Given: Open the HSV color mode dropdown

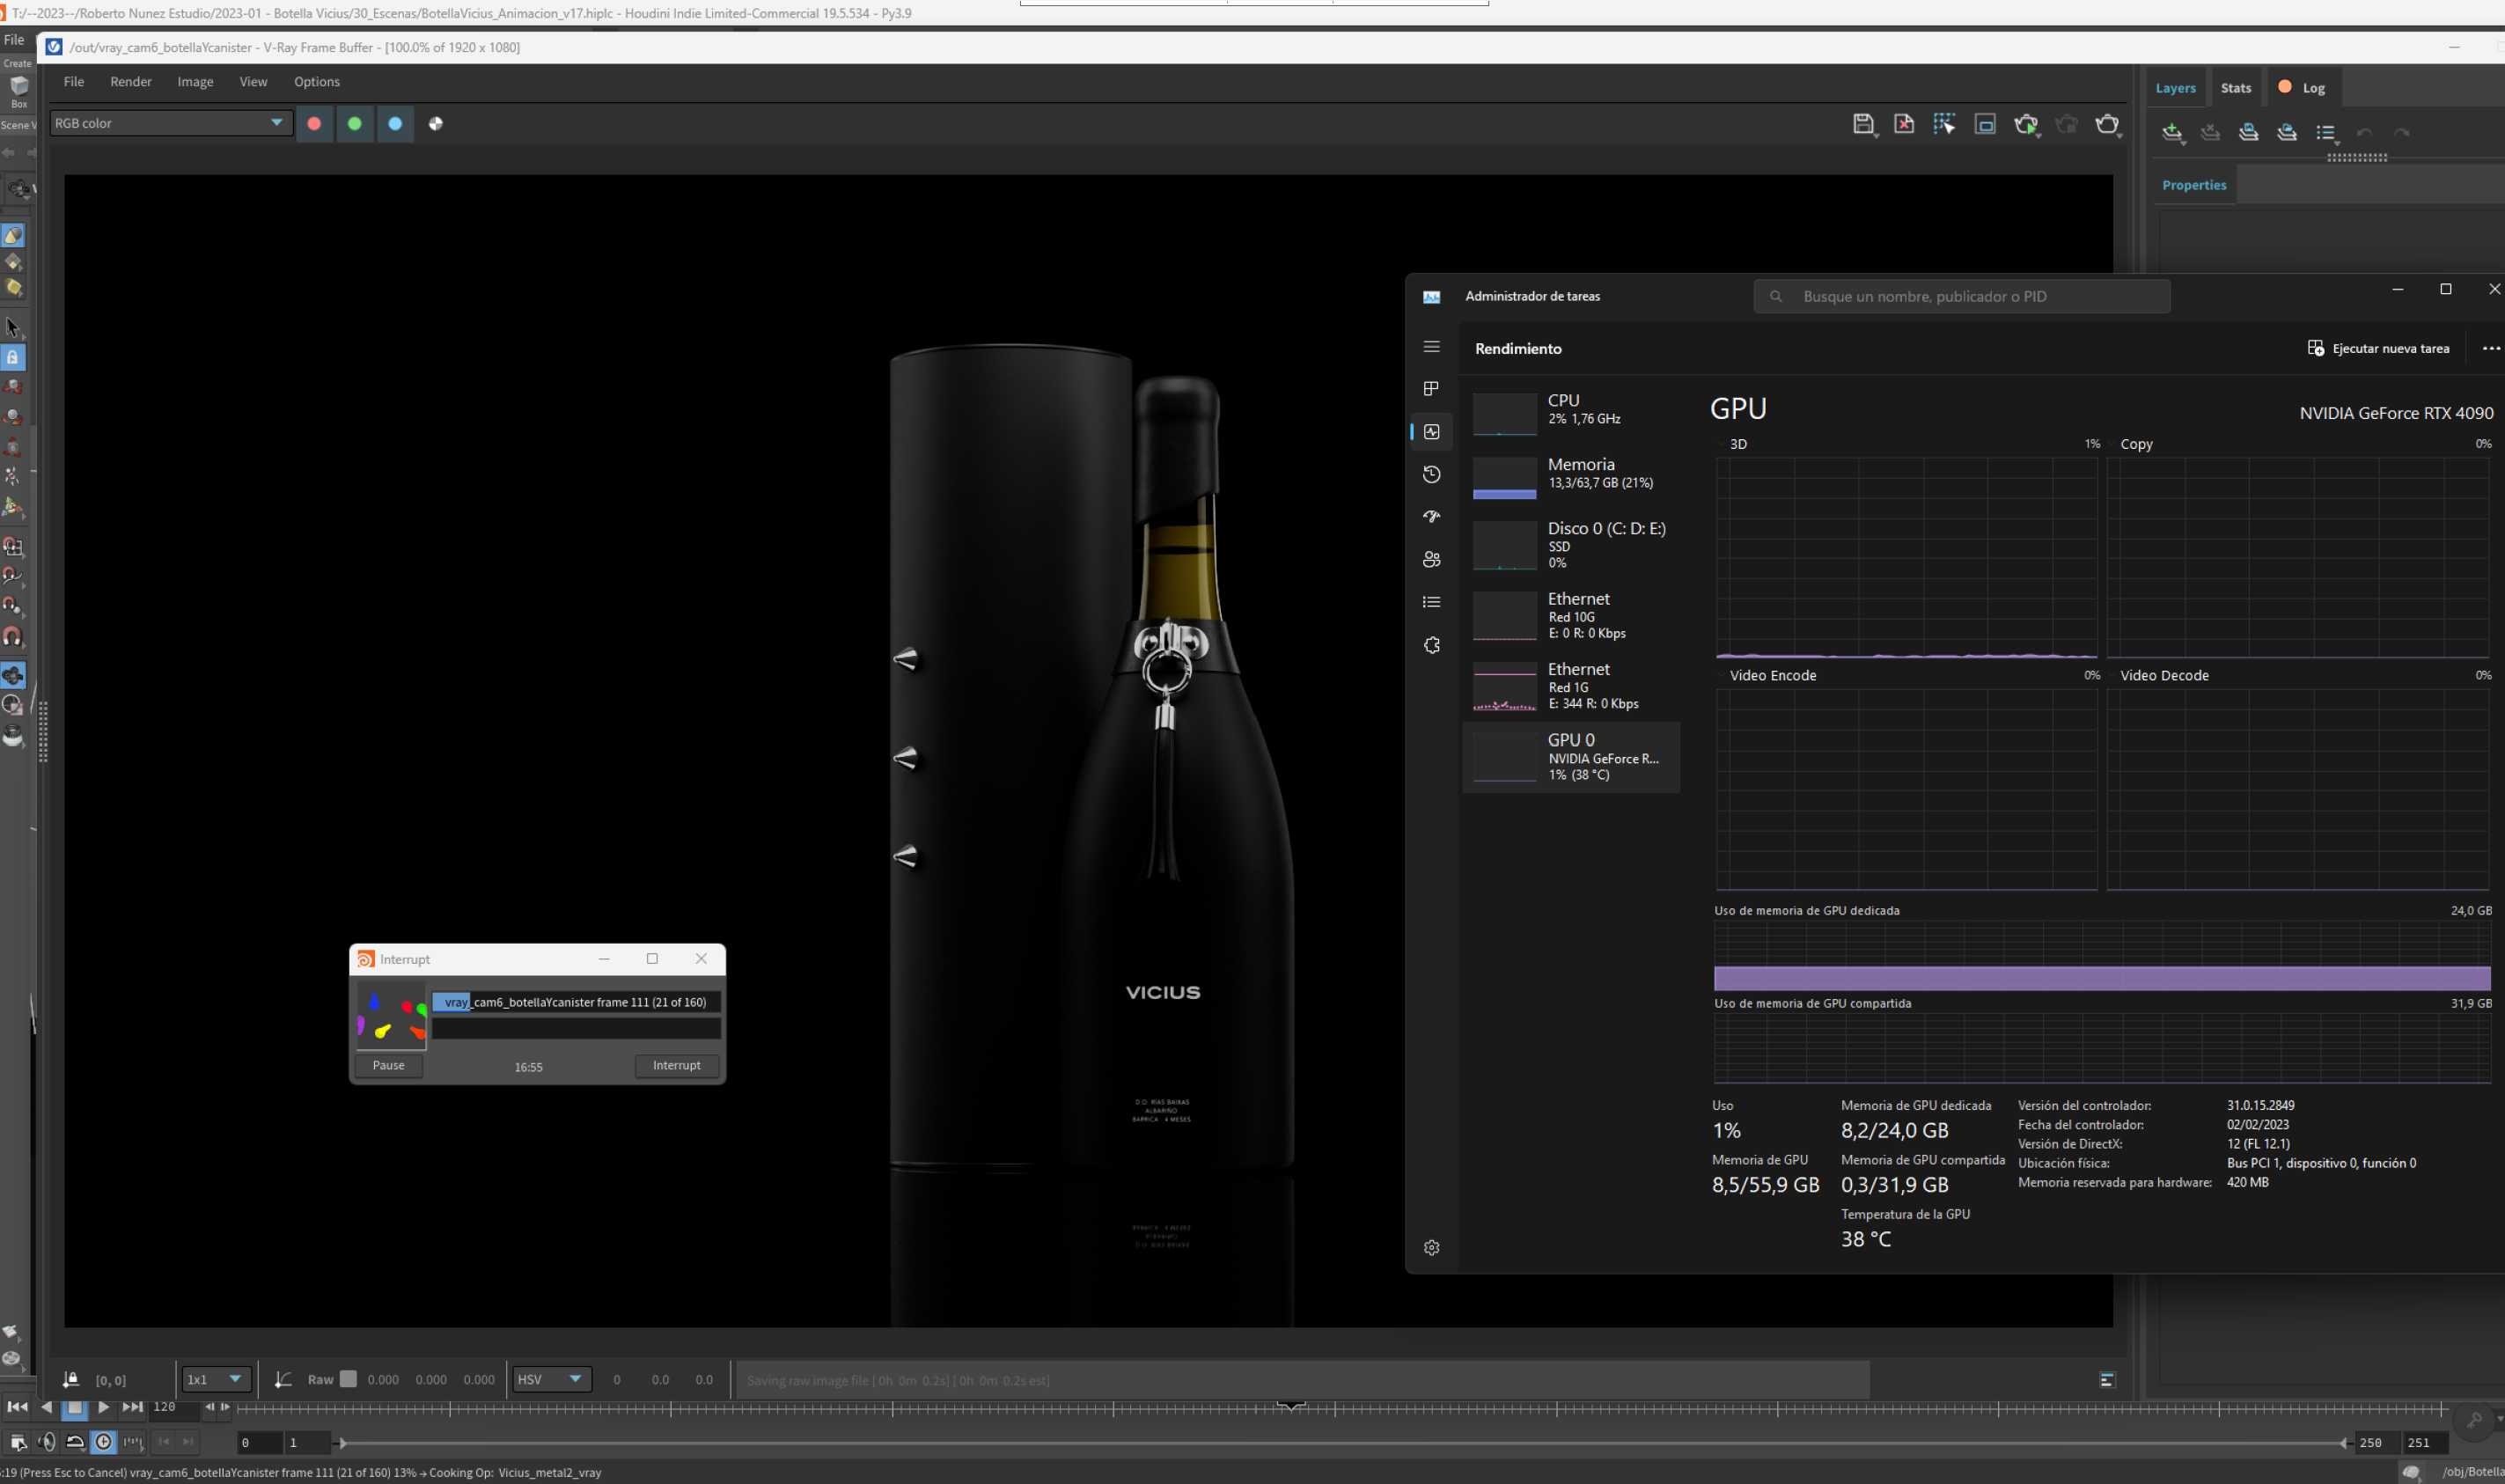Looking at the screenshot, I should point(551,1379).
